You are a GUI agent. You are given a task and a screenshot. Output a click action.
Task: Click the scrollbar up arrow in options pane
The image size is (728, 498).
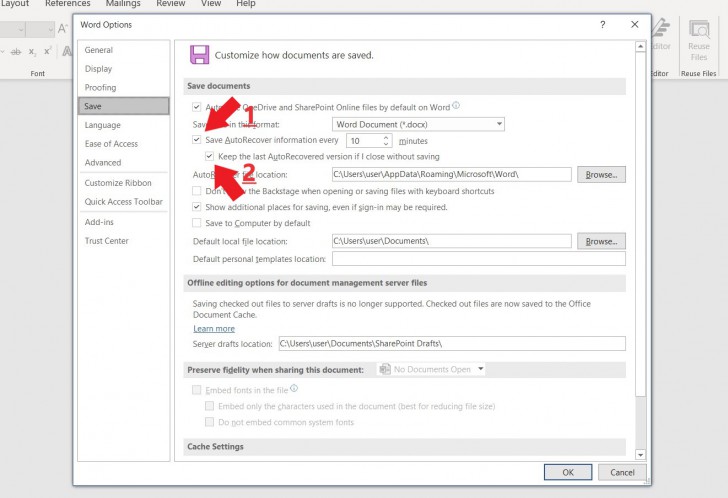pyautogui.click(x=640, y=46)
